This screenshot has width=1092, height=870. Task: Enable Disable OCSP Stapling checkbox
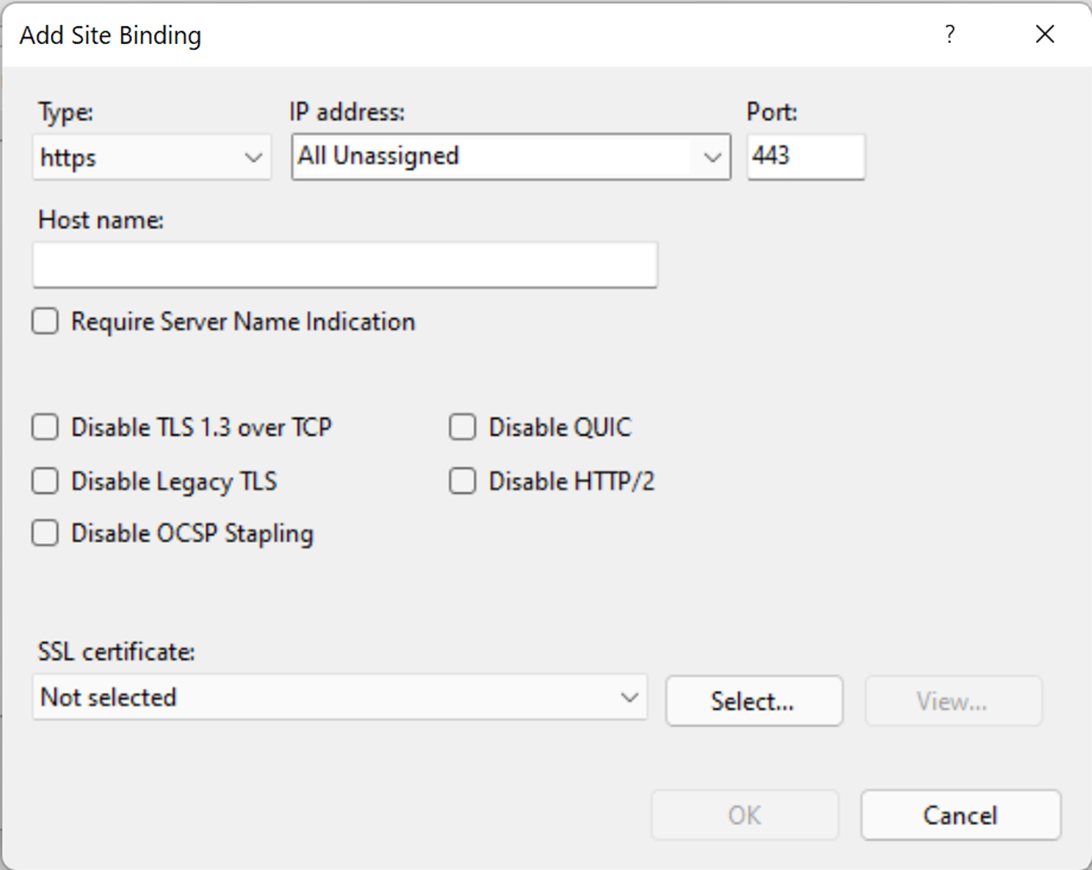tap(45, 534)
